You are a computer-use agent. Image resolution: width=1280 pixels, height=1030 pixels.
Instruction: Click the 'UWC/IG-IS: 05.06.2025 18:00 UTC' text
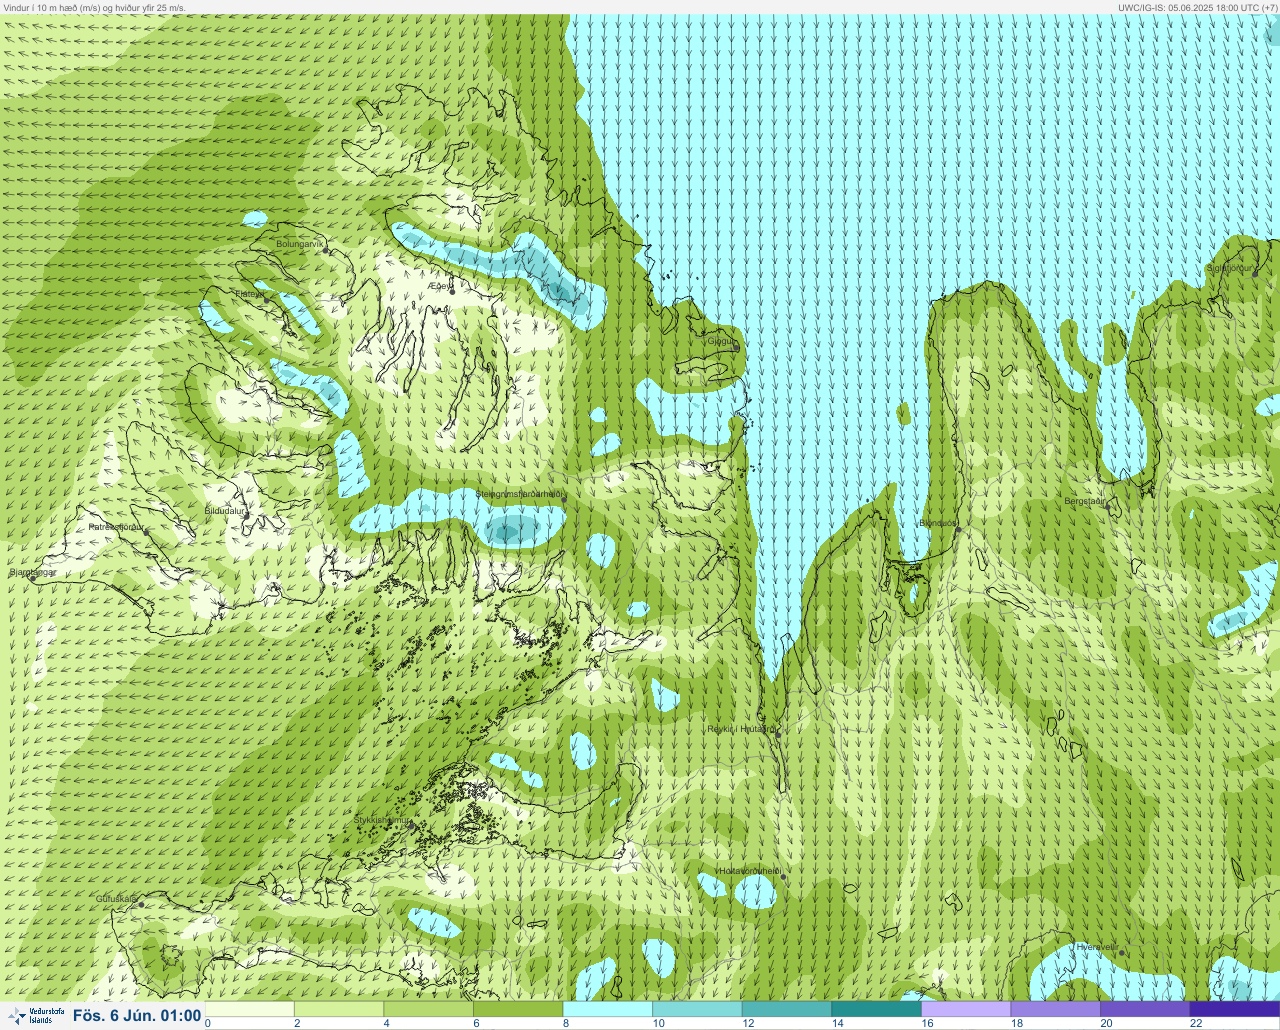[1189, 7]
